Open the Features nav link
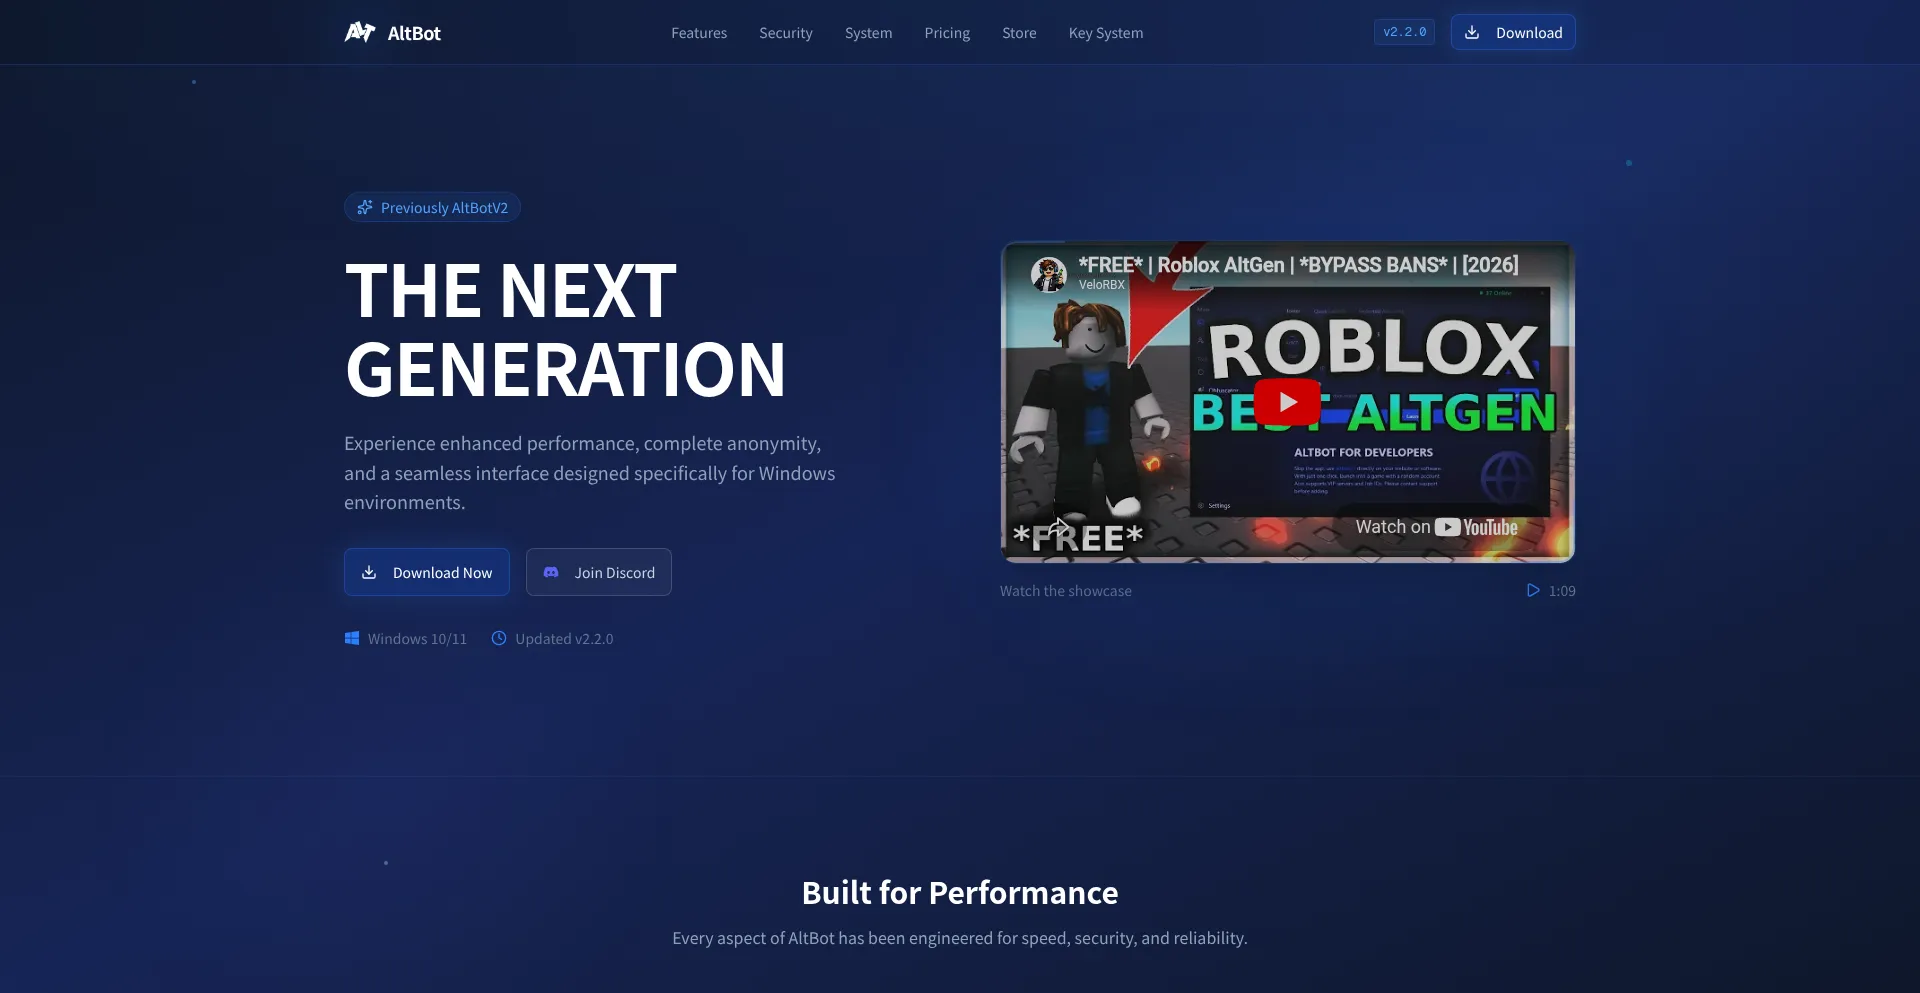 pyautogui.click(x=699, y=33)
